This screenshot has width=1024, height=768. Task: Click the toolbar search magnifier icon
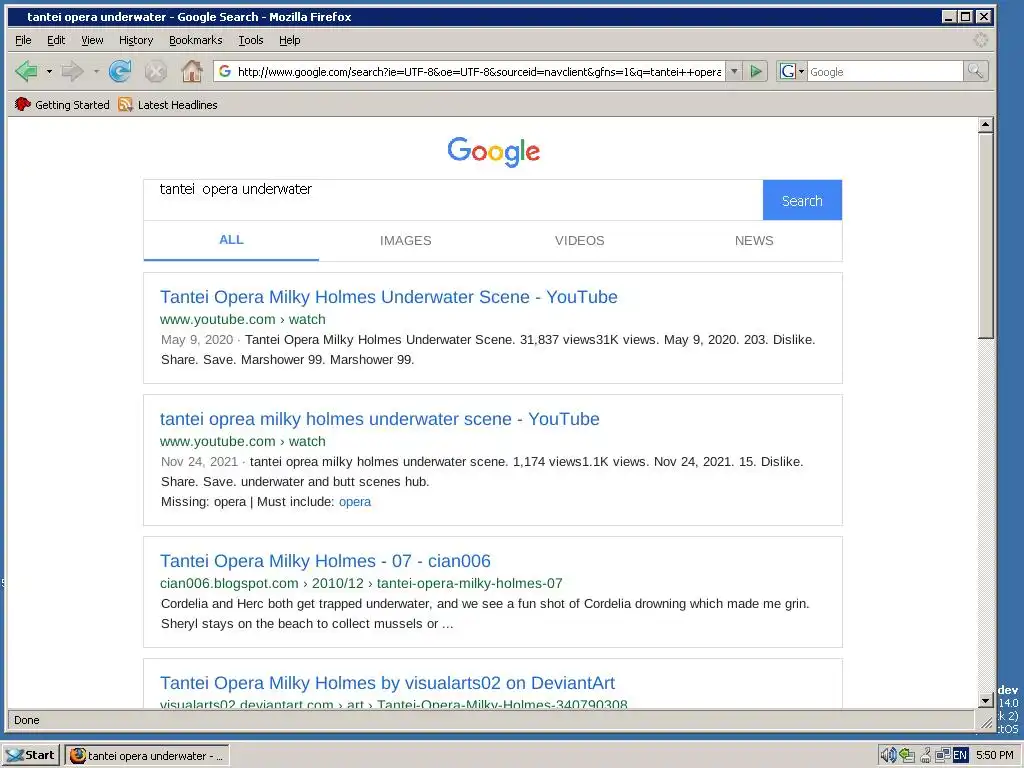point(975,71)
